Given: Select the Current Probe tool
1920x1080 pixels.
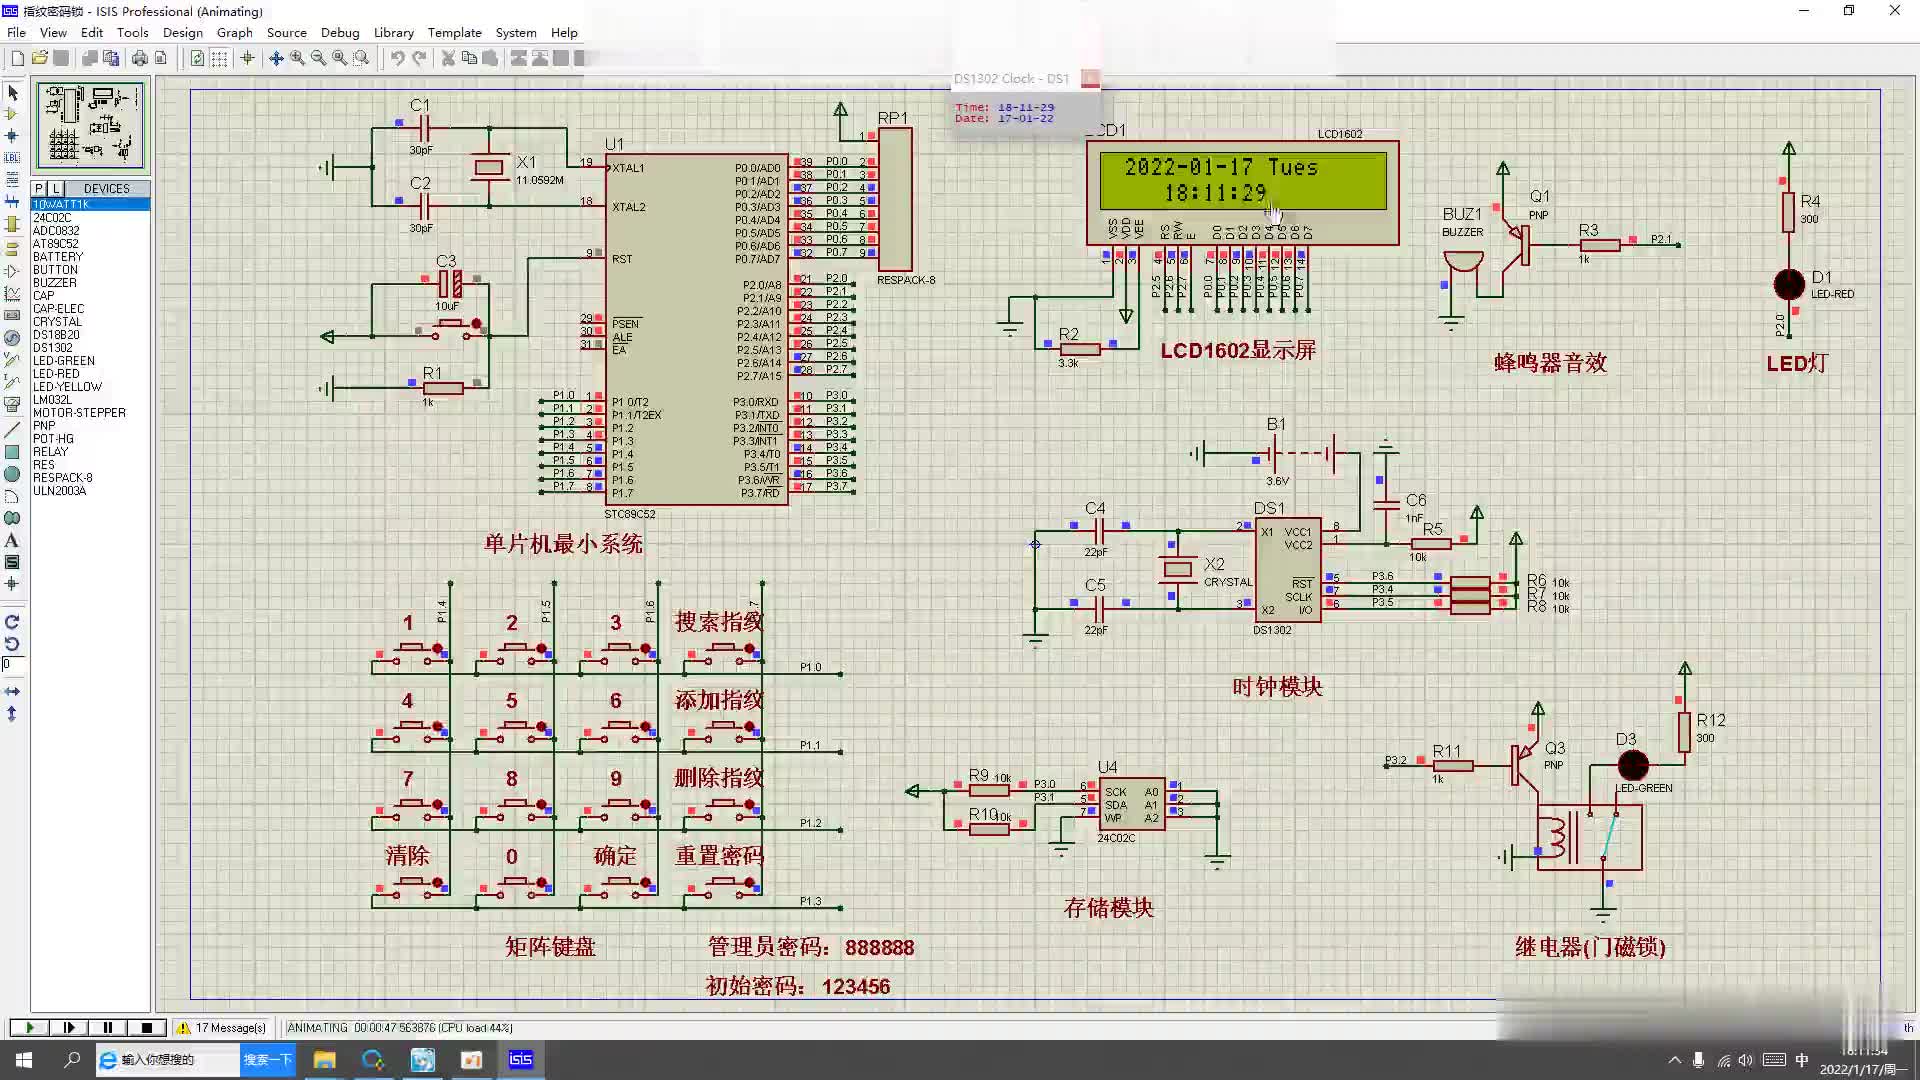Looking at the screenshot, I should click(12, 382).
